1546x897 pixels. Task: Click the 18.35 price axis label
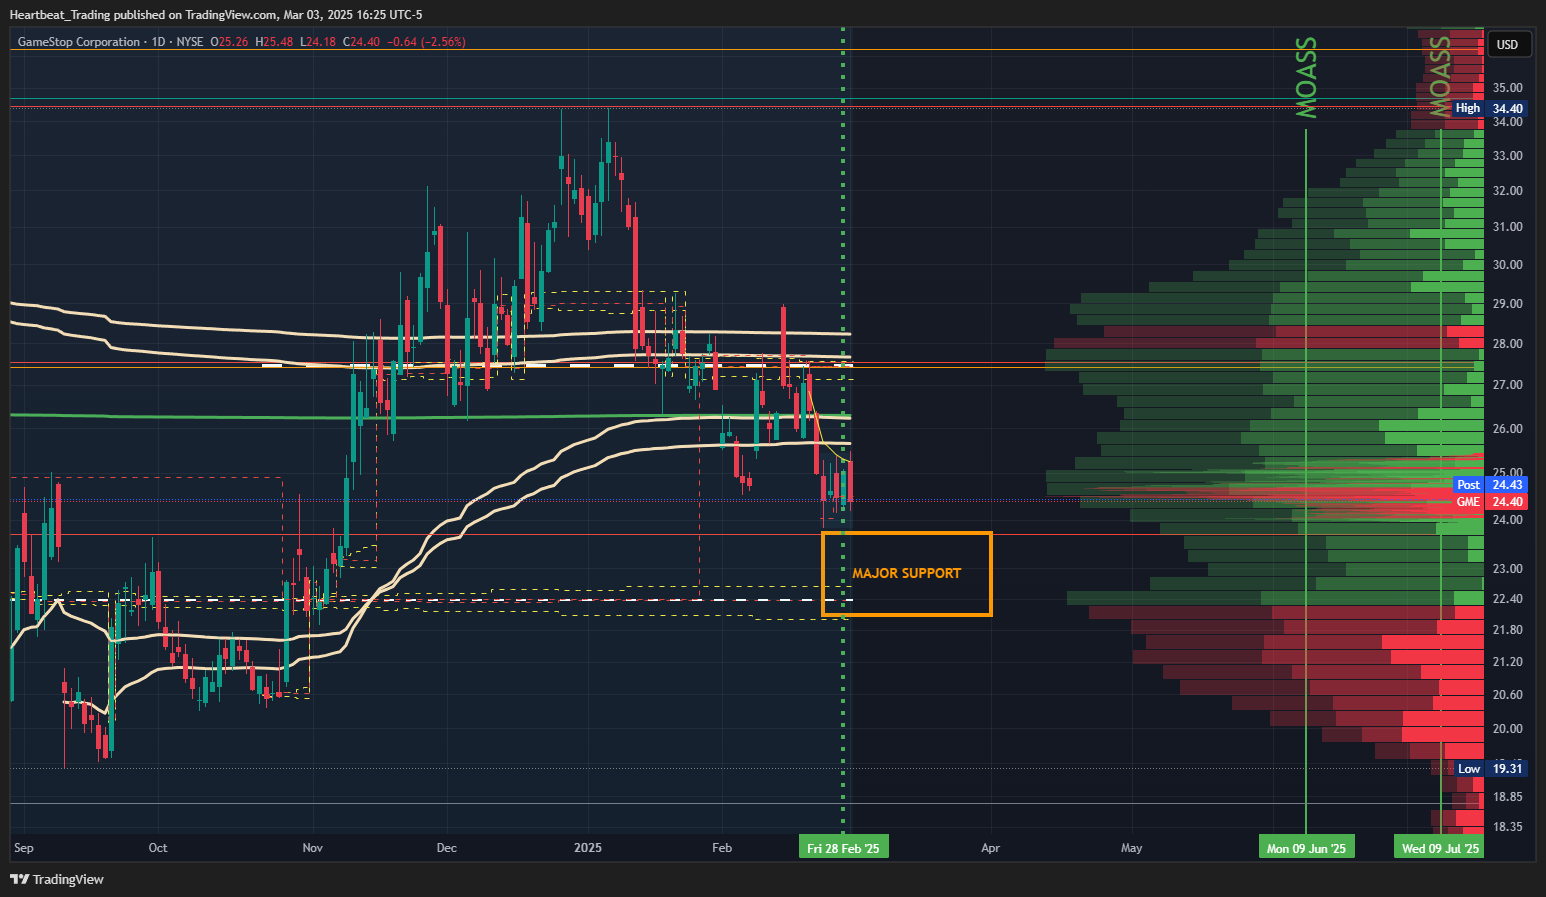point(1507,827)
